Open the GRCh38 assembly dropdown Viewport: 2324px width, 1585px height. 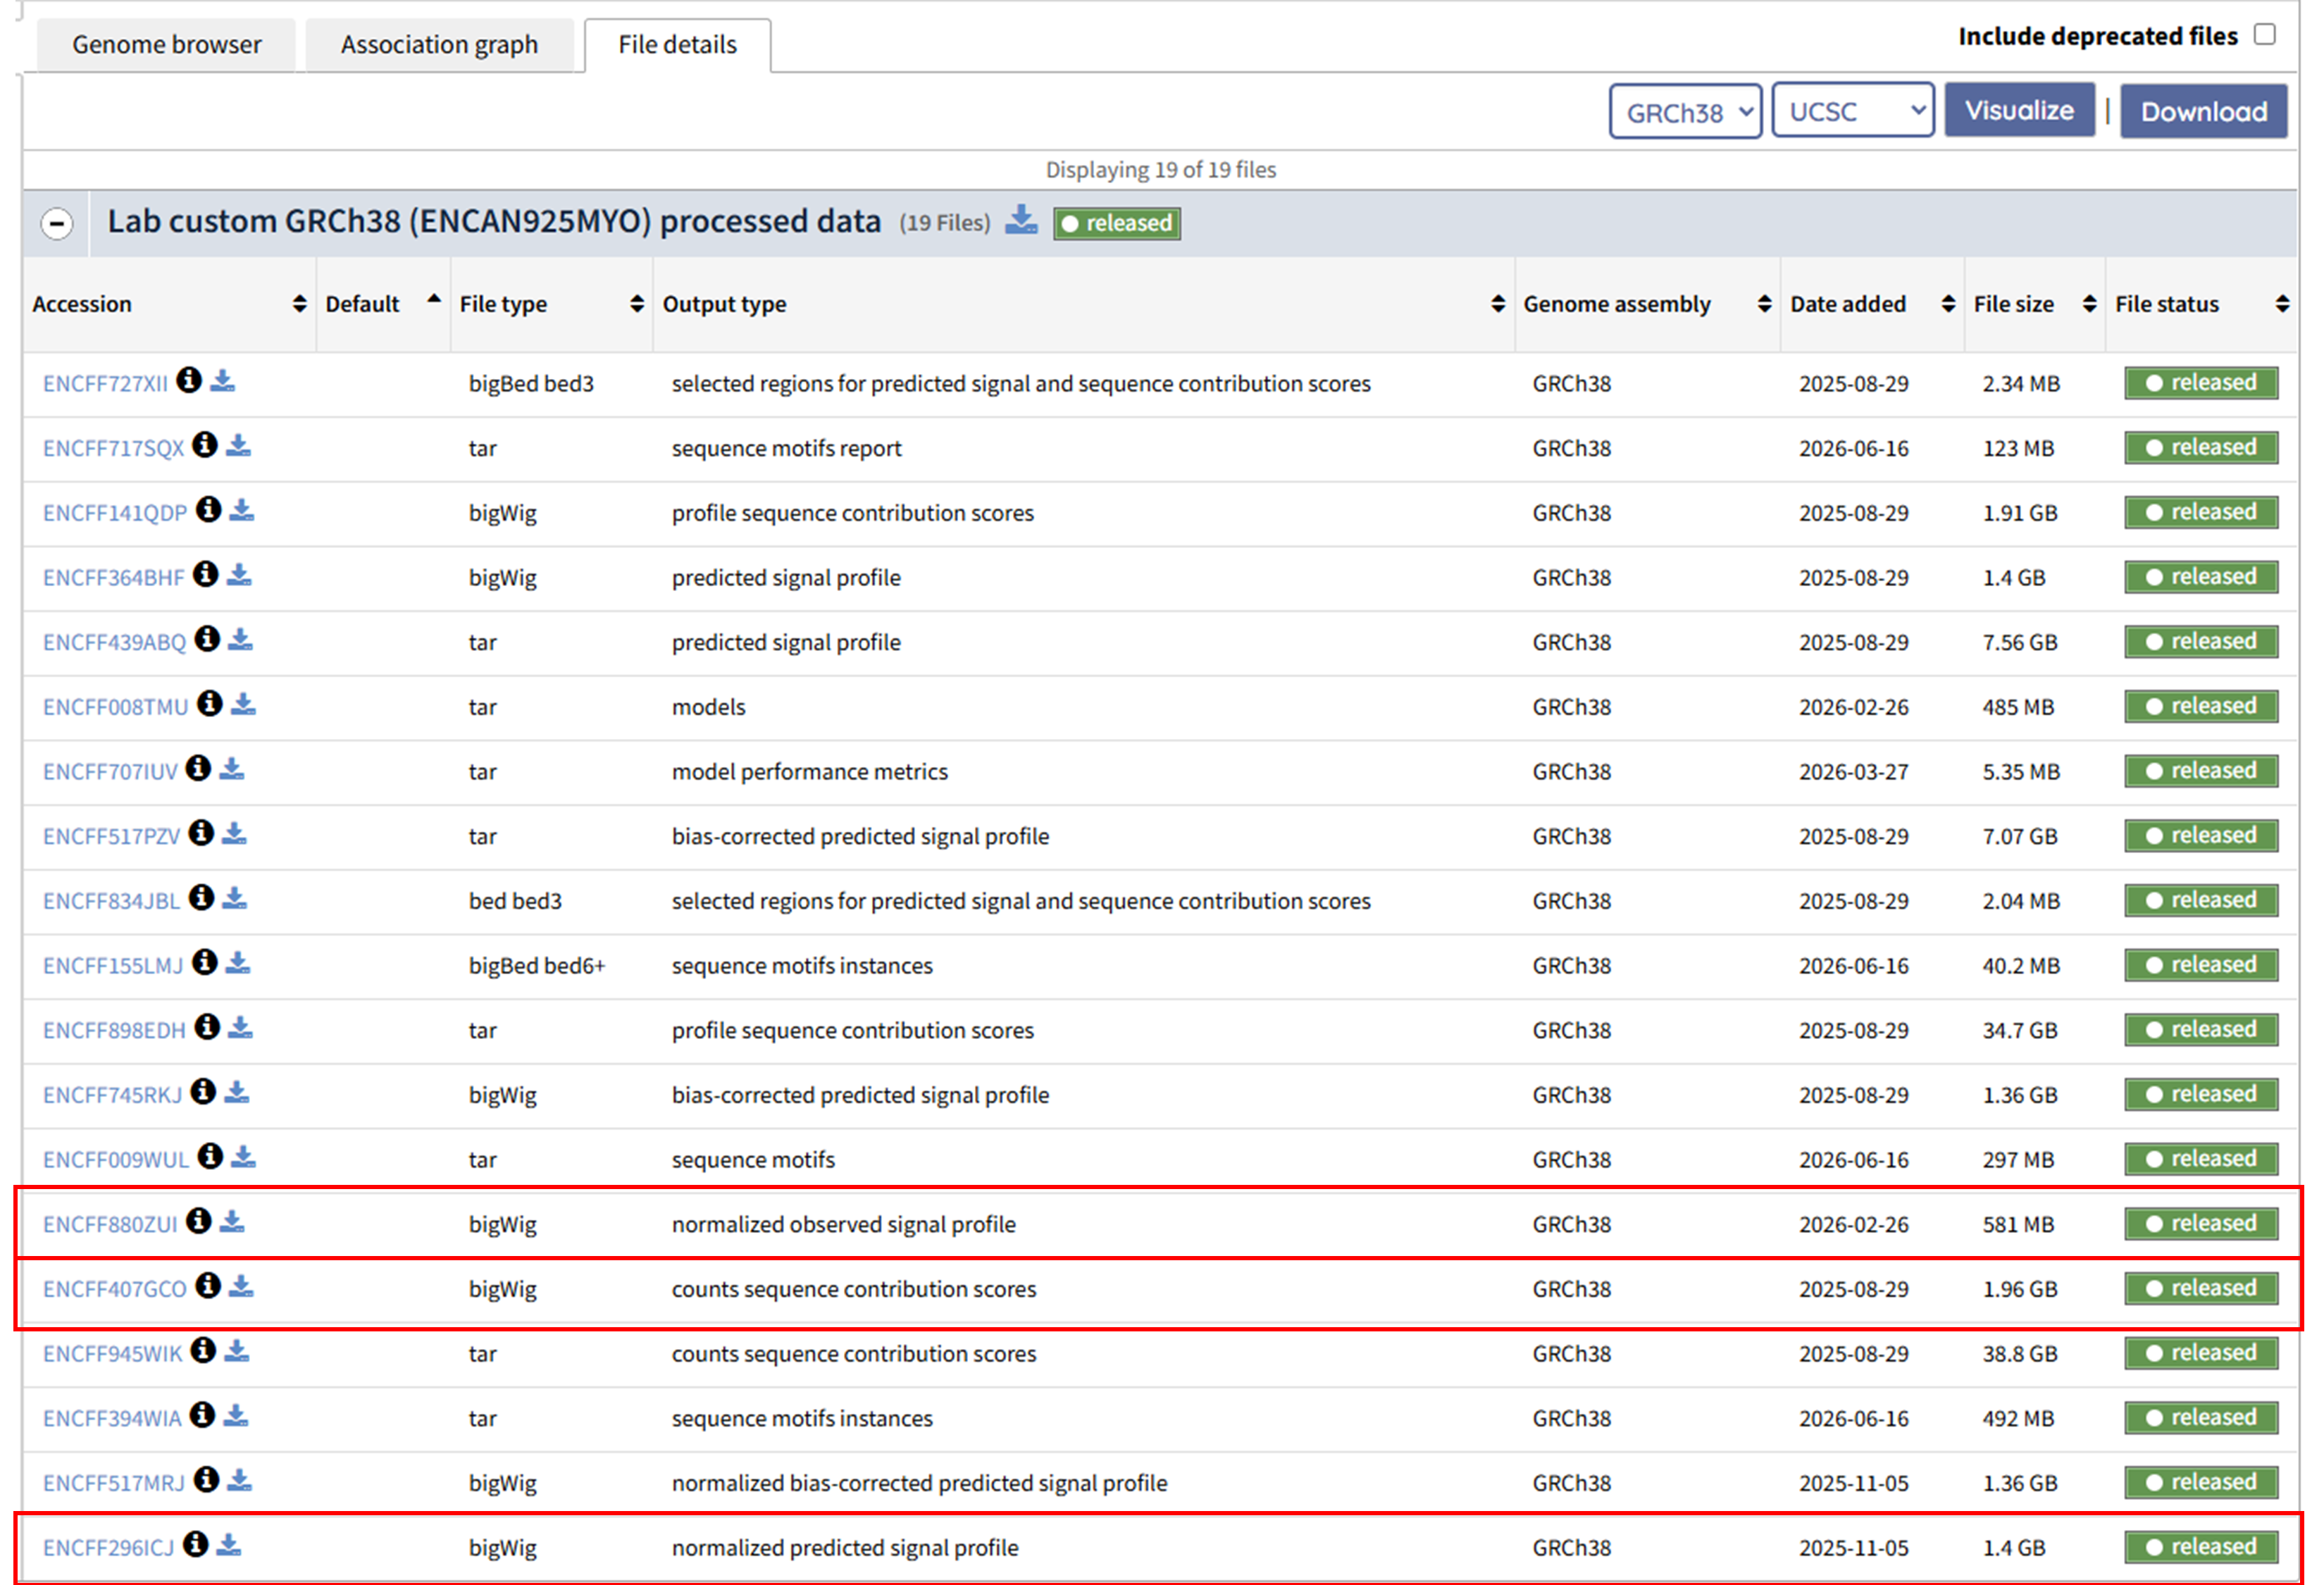click(x=1685, y=111)
